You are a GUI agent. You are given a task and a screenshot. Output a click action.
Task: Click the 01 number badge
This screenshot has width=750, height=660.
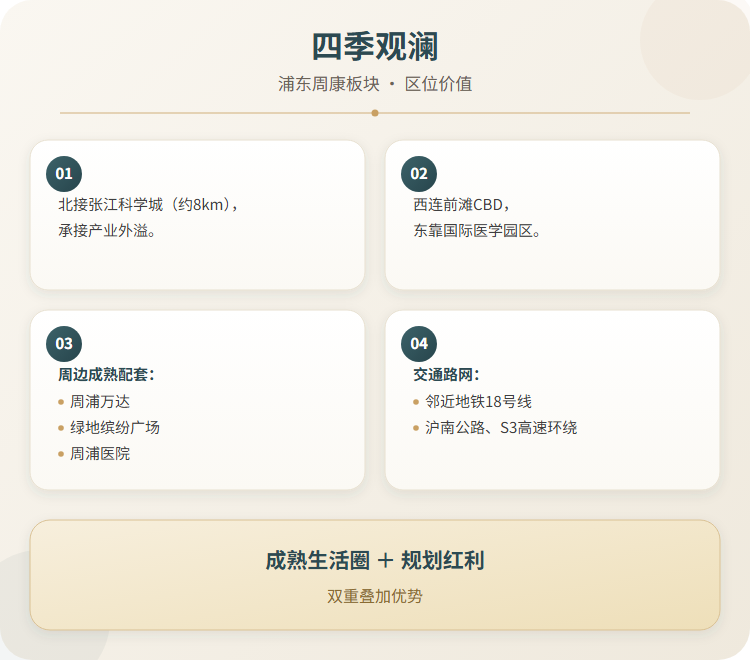(x=64, y=174)
